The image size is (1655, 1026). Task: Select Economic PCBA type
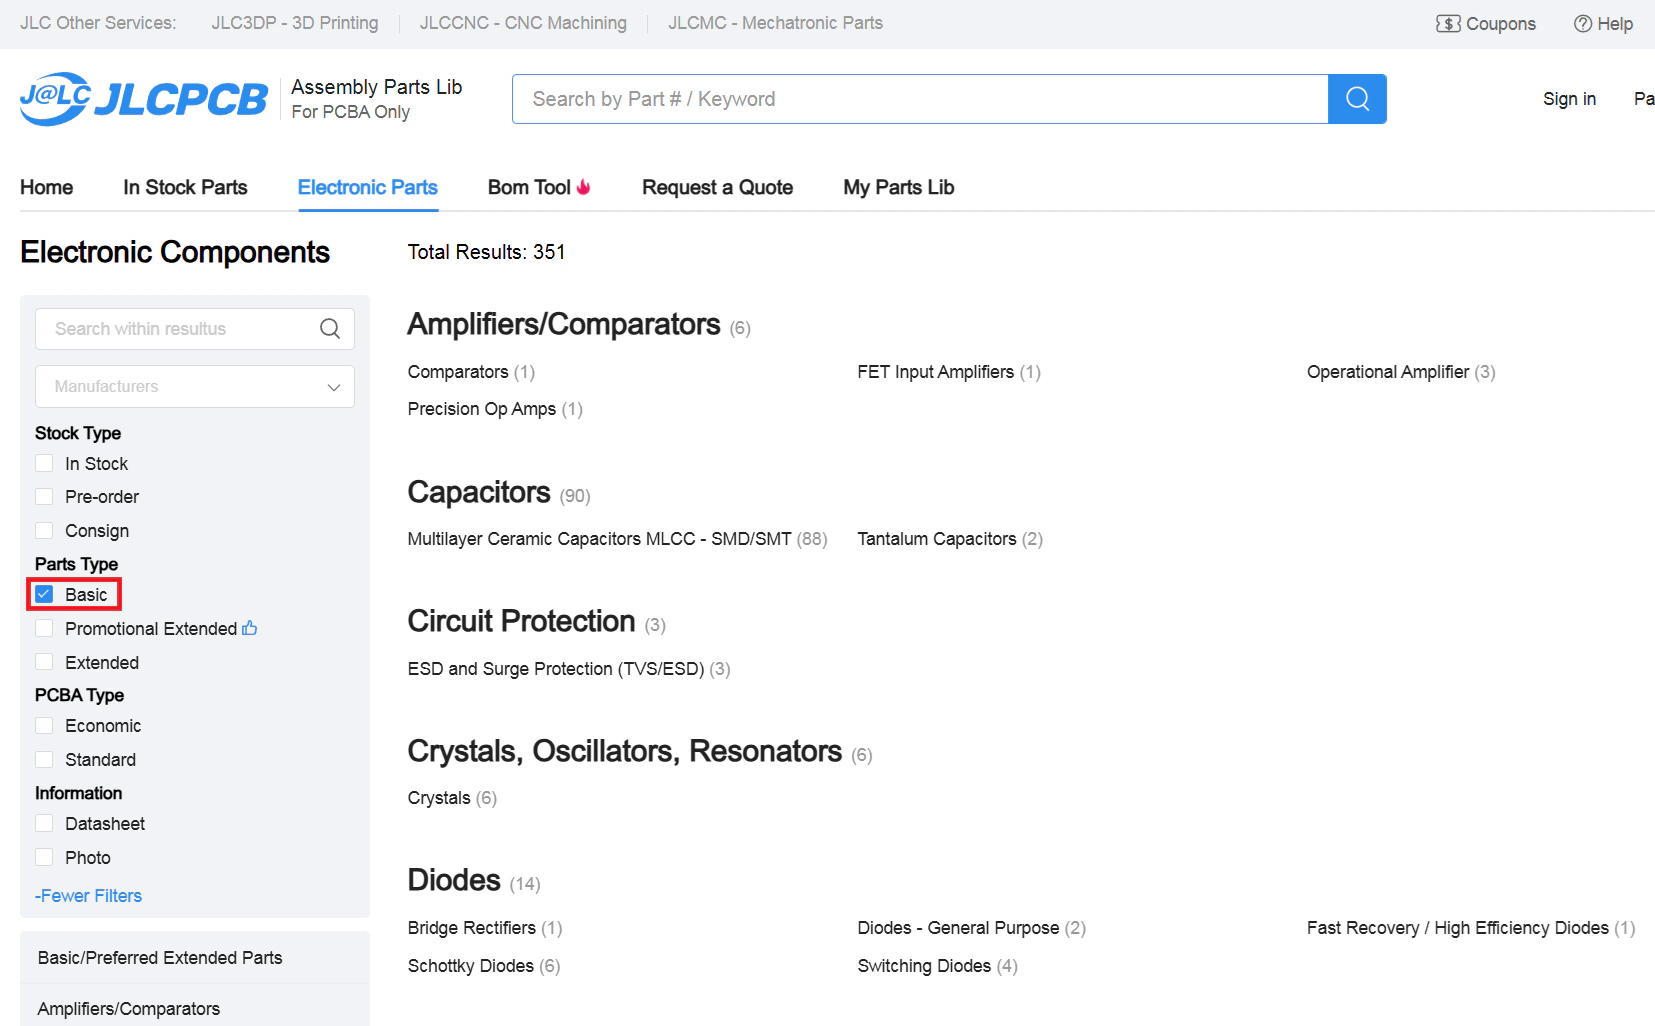pos(44,725)
